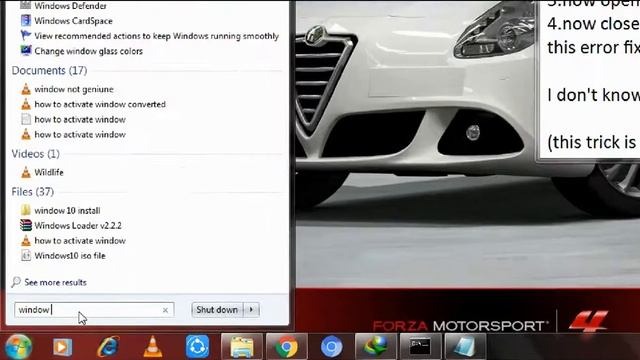
Task: Switch to the Command Prompt taskbar window
Action: pyautogui.click(x=420, y=347)
